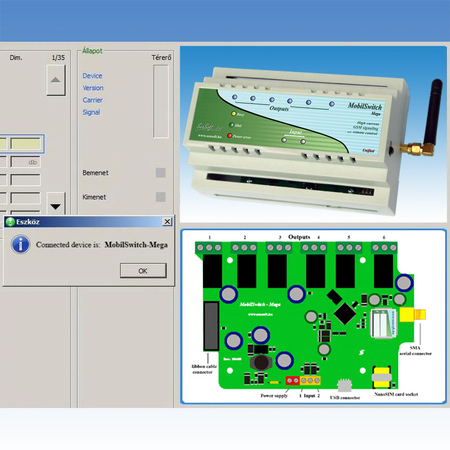Toggle the Bemenet indicator box

coord(161,172)
